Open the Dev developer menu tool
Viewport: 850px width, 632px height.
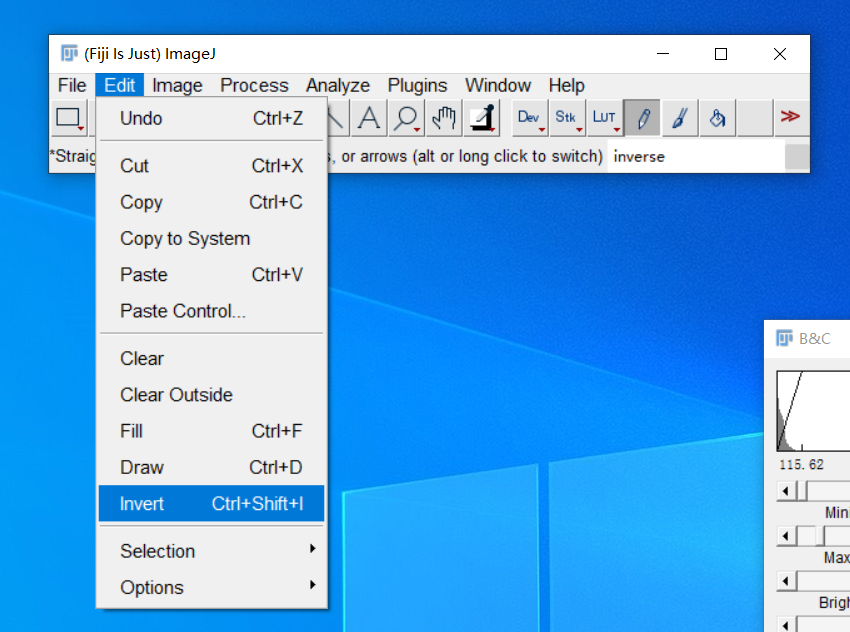pyautogui.click(x=529, y=118)
